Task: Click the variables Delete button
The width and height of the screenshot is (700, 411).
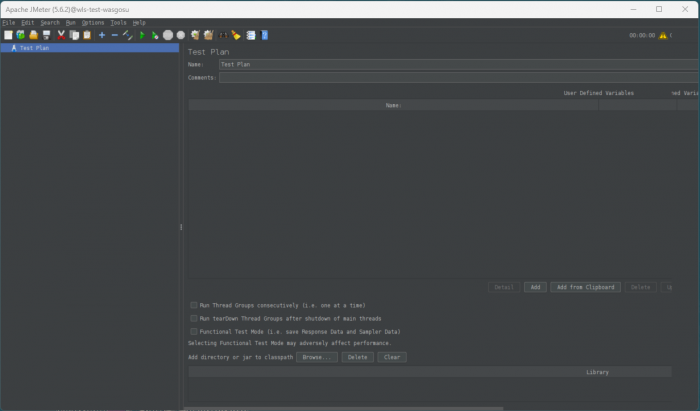Action: tap(641, 287)
